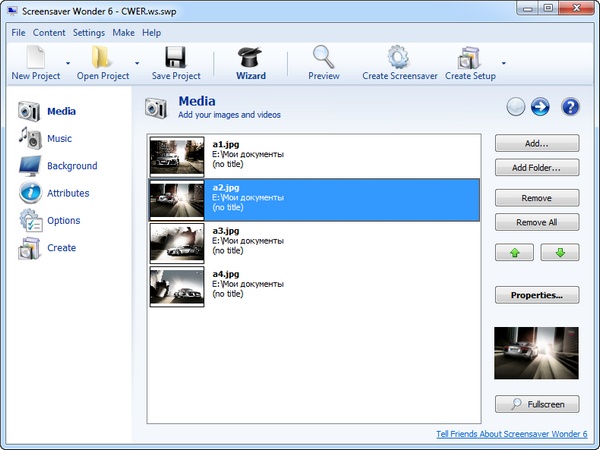Go to the Background sidebar section

(71, 166)
